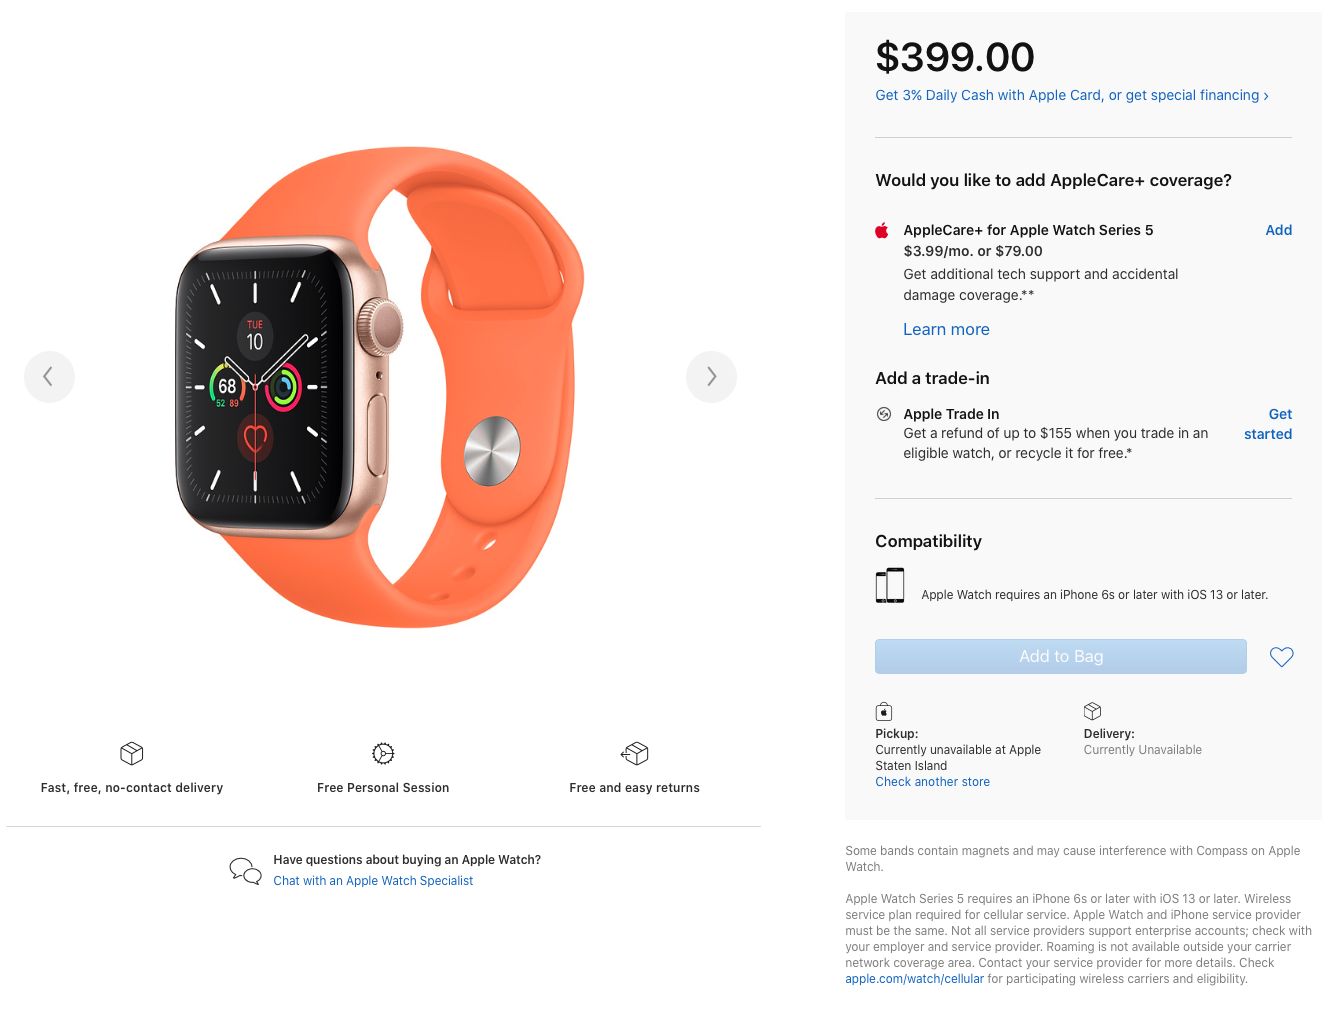The height and width of the screenshot is (1017, 1336).
Task: Click the heart favorite icon
Action: (1281, 657)
